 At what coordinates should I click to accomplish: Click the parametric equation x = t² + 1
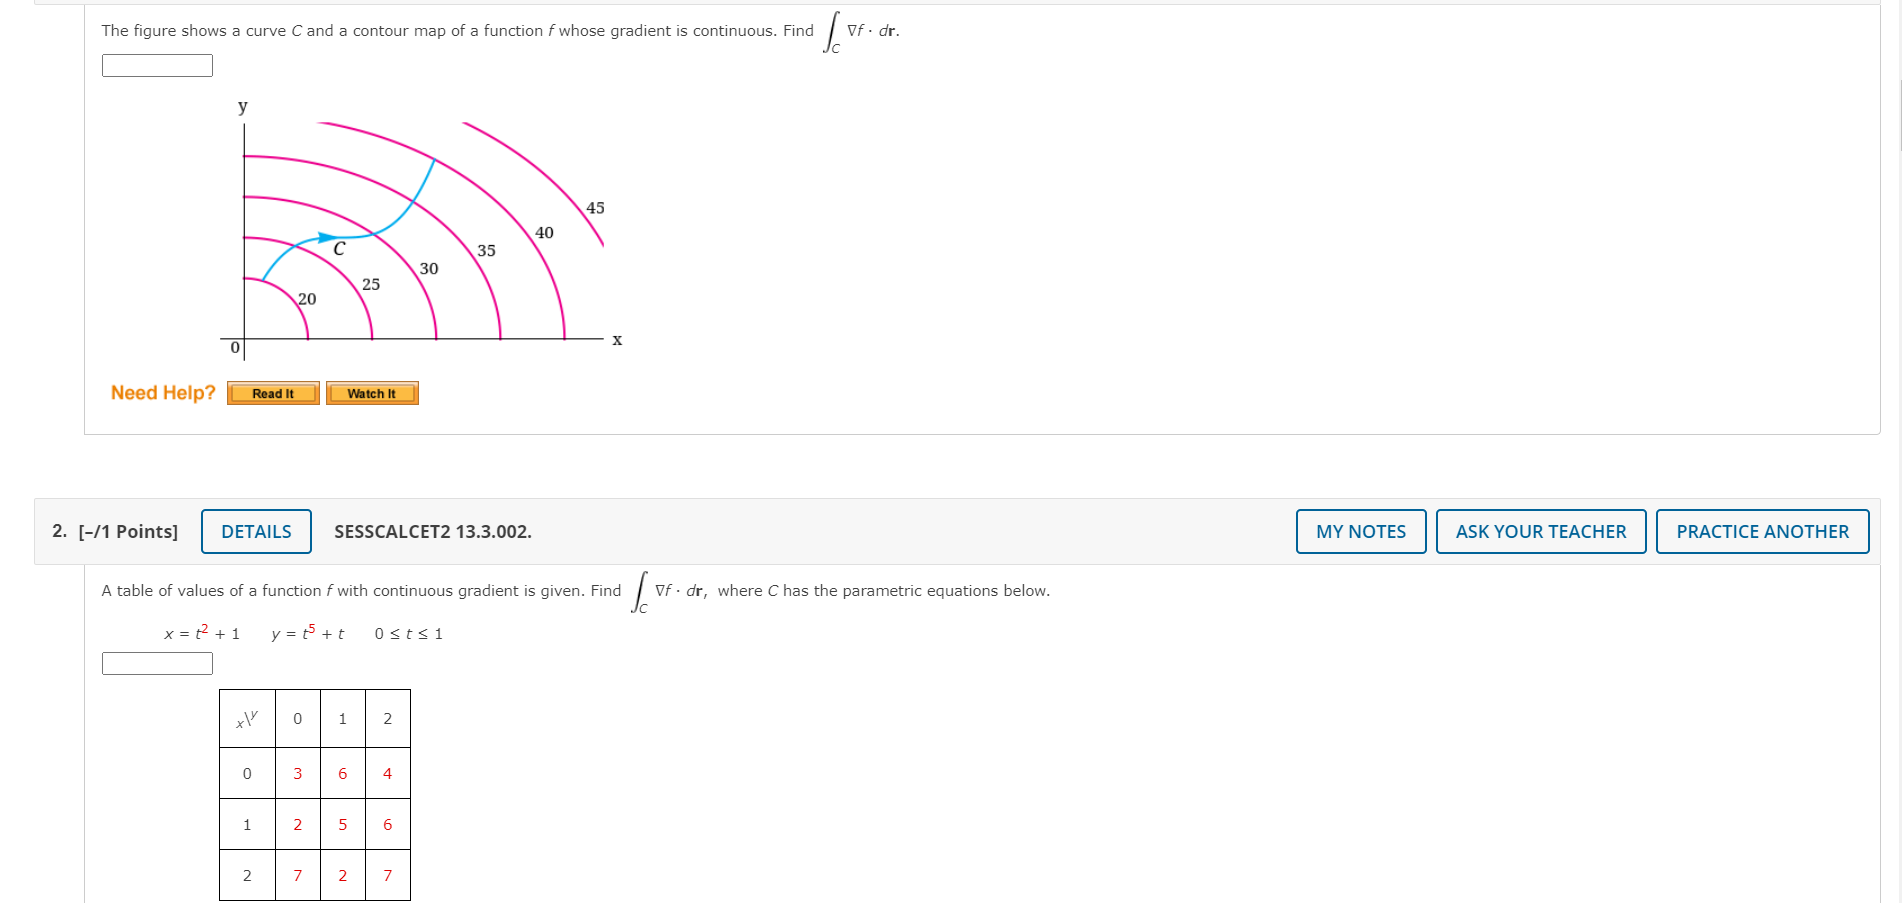[201, 633]
